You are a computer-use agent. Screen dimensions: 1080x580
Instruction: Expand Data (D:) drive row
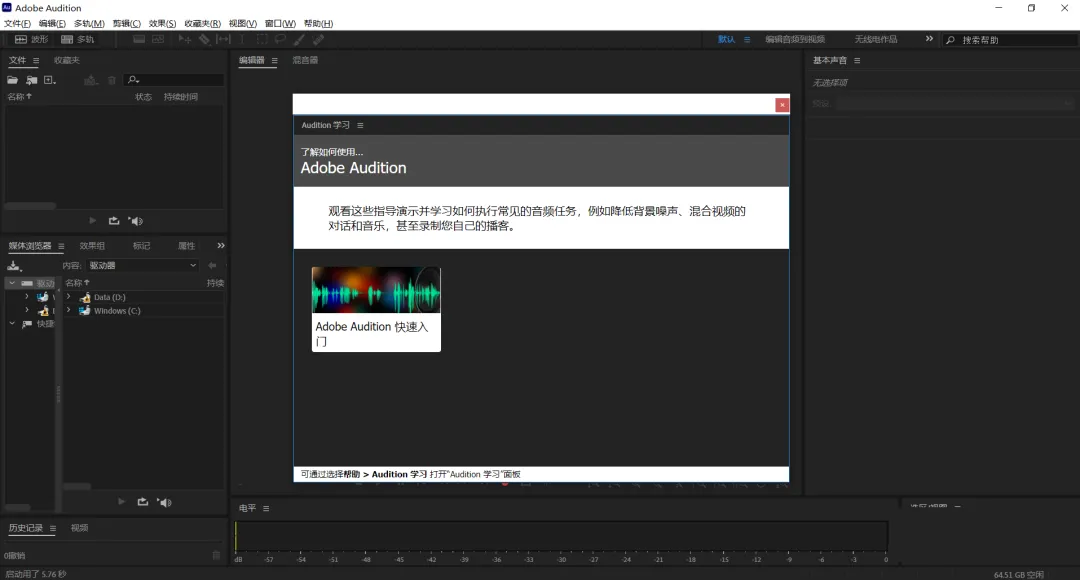(x=68, y=297)
